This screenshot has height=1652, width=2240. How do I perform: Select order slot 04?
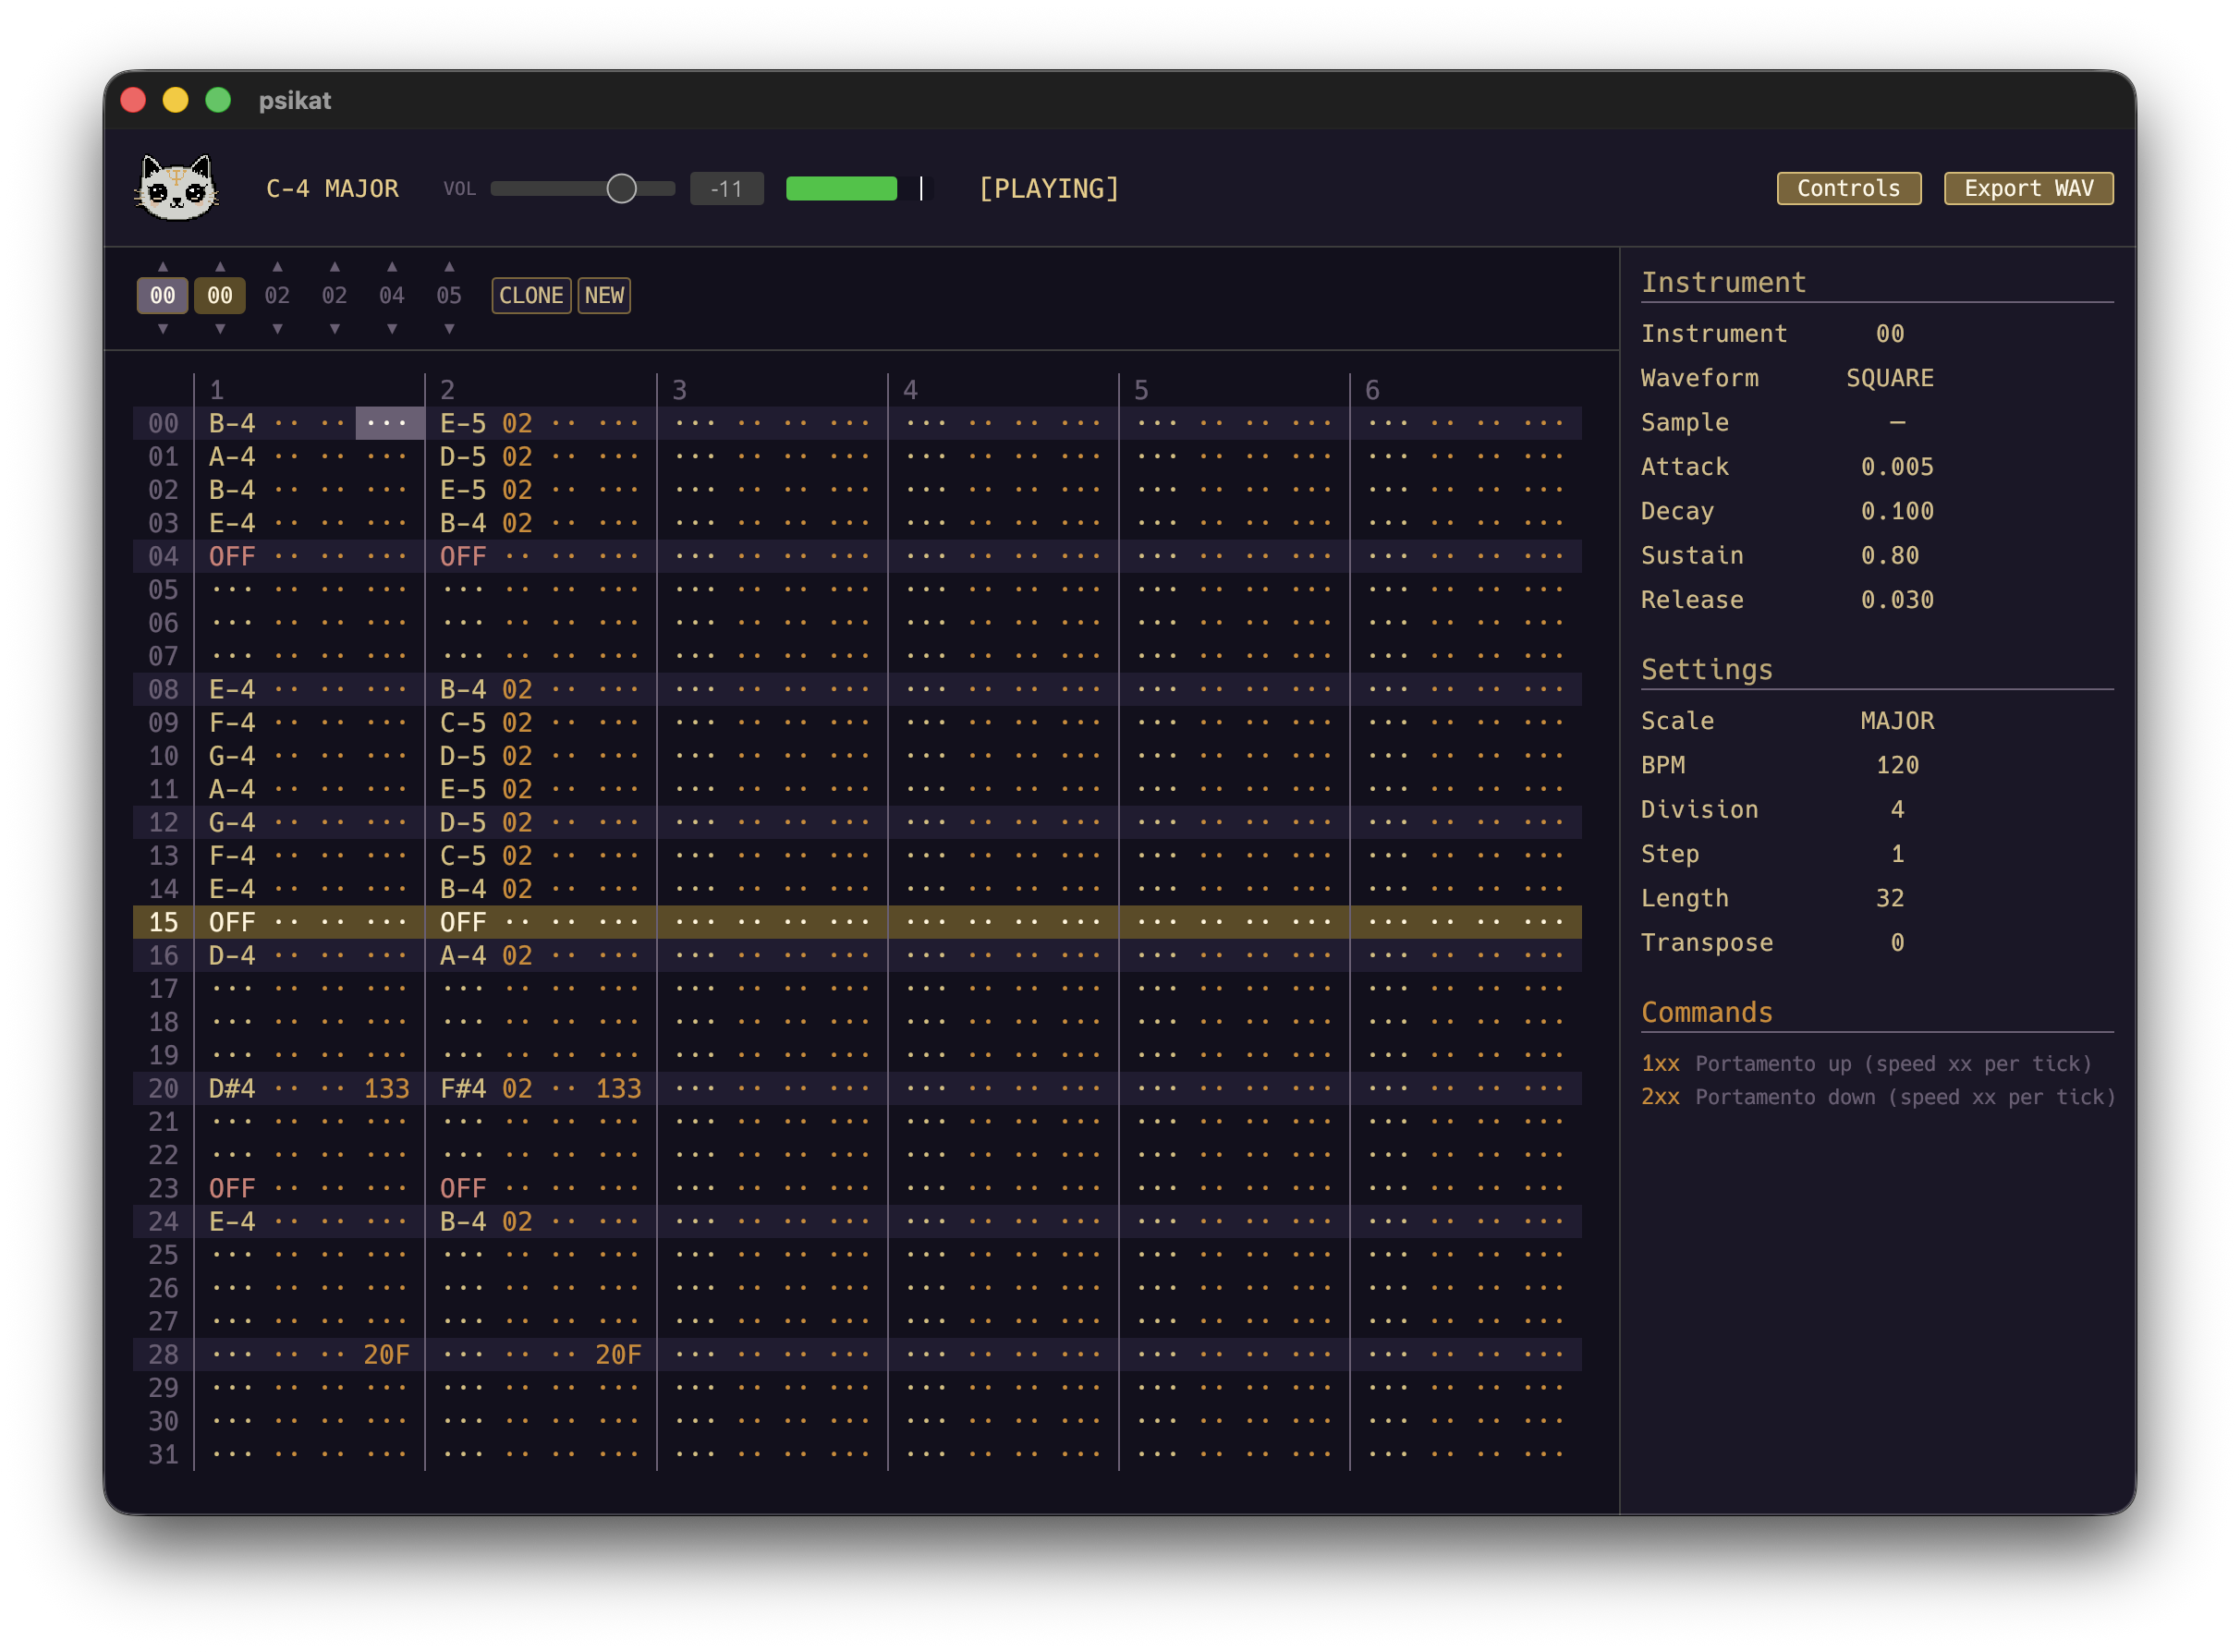pos(392,296)
